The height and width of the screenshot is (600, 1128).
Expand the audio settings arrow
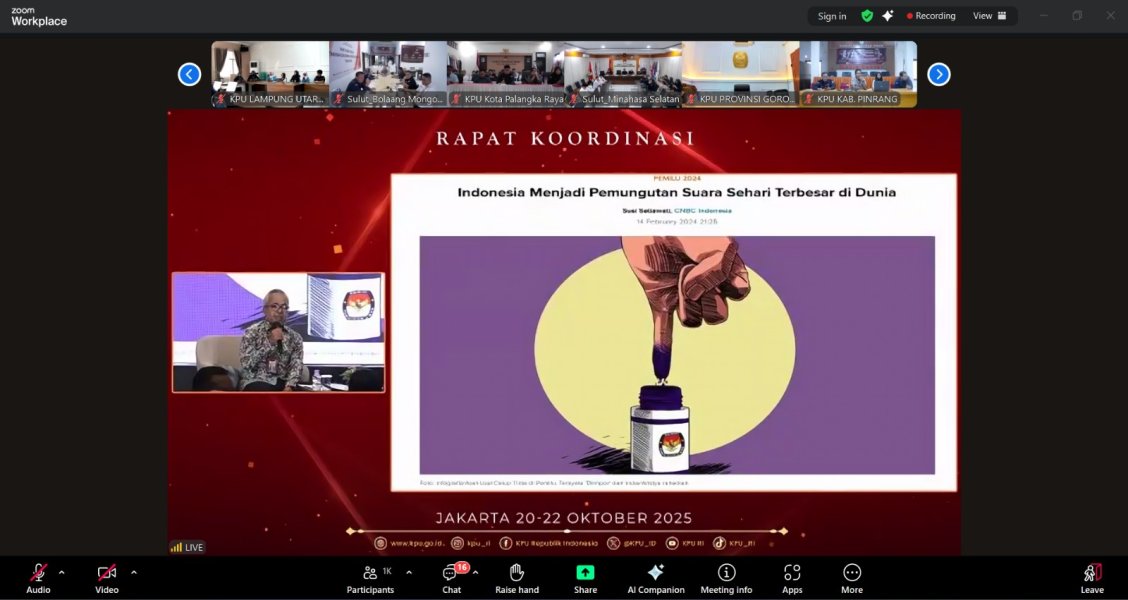tap(62, 573)
